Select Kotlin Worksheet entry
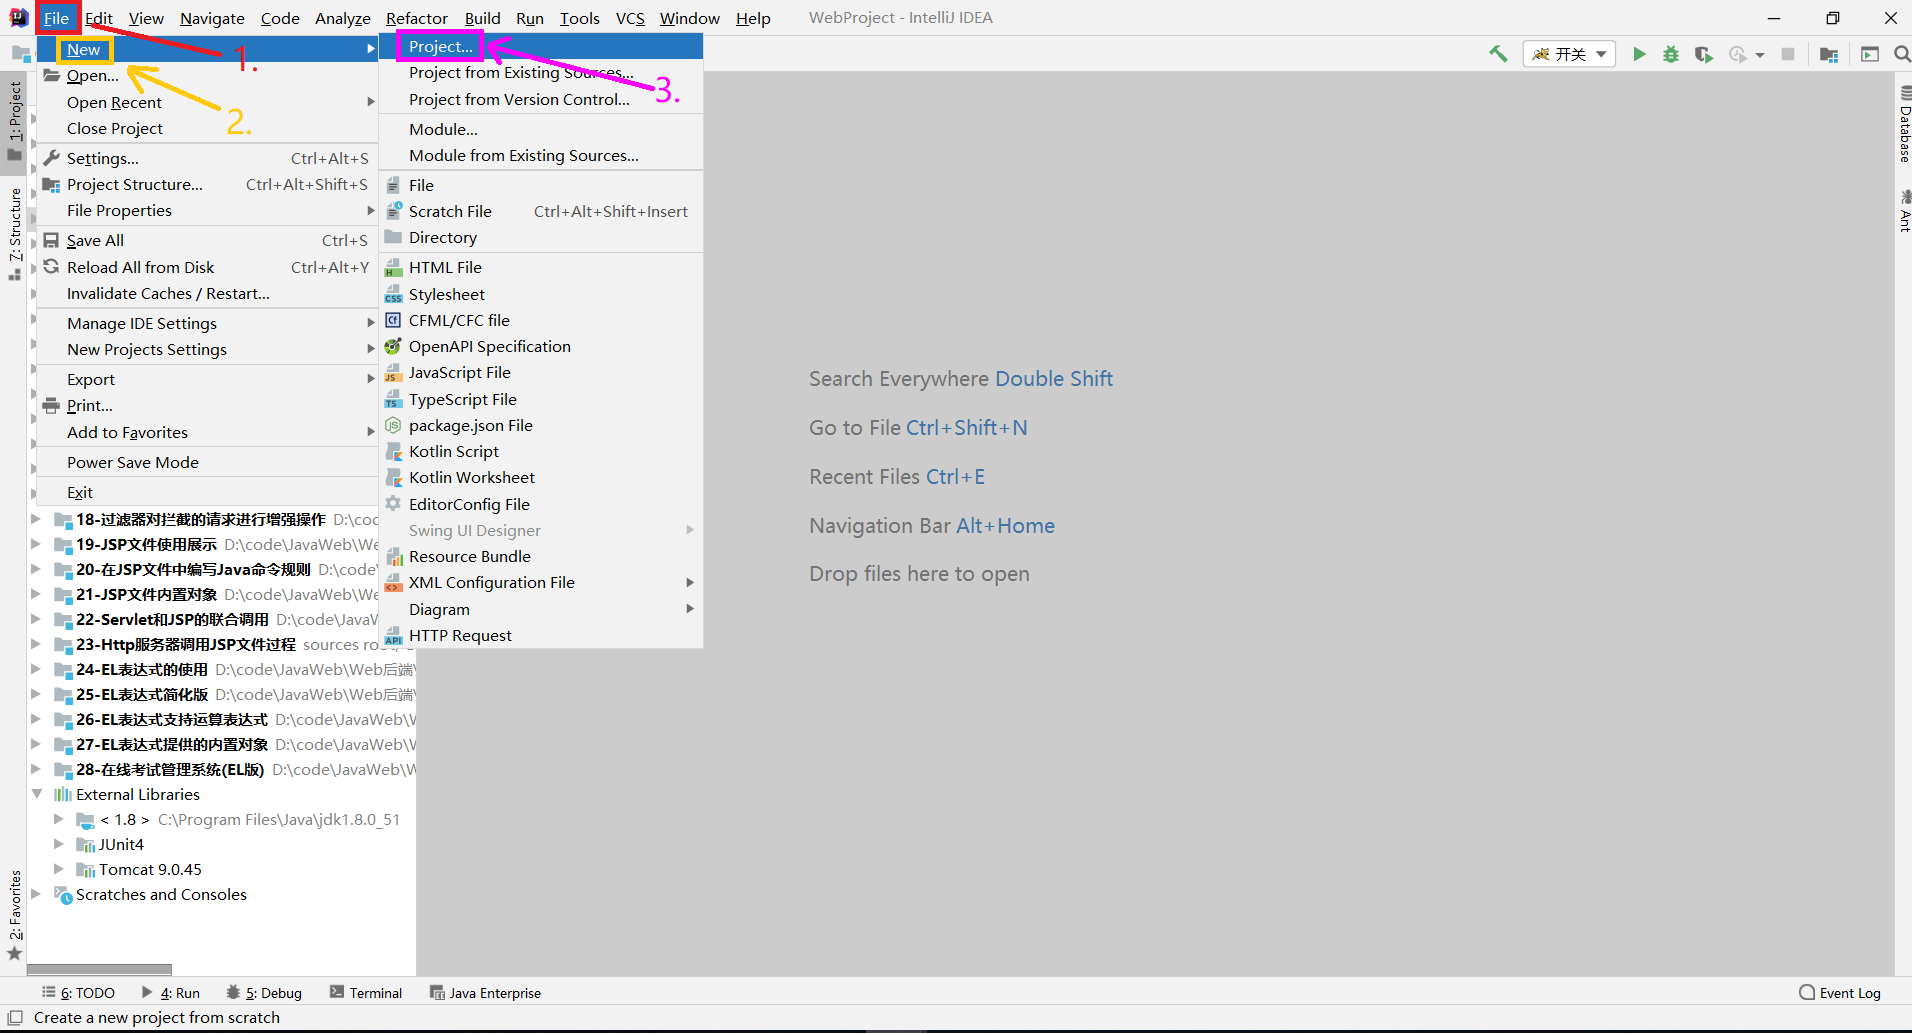 tap(541, 477)
